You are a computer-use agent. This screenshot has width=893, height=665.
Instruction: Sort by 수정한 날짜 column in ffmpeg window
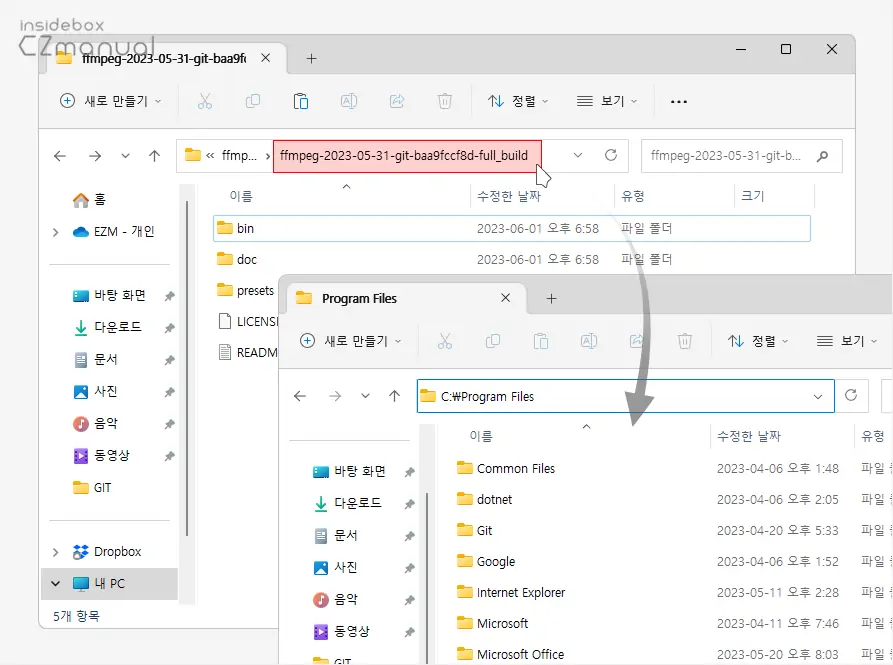(509, 196)
